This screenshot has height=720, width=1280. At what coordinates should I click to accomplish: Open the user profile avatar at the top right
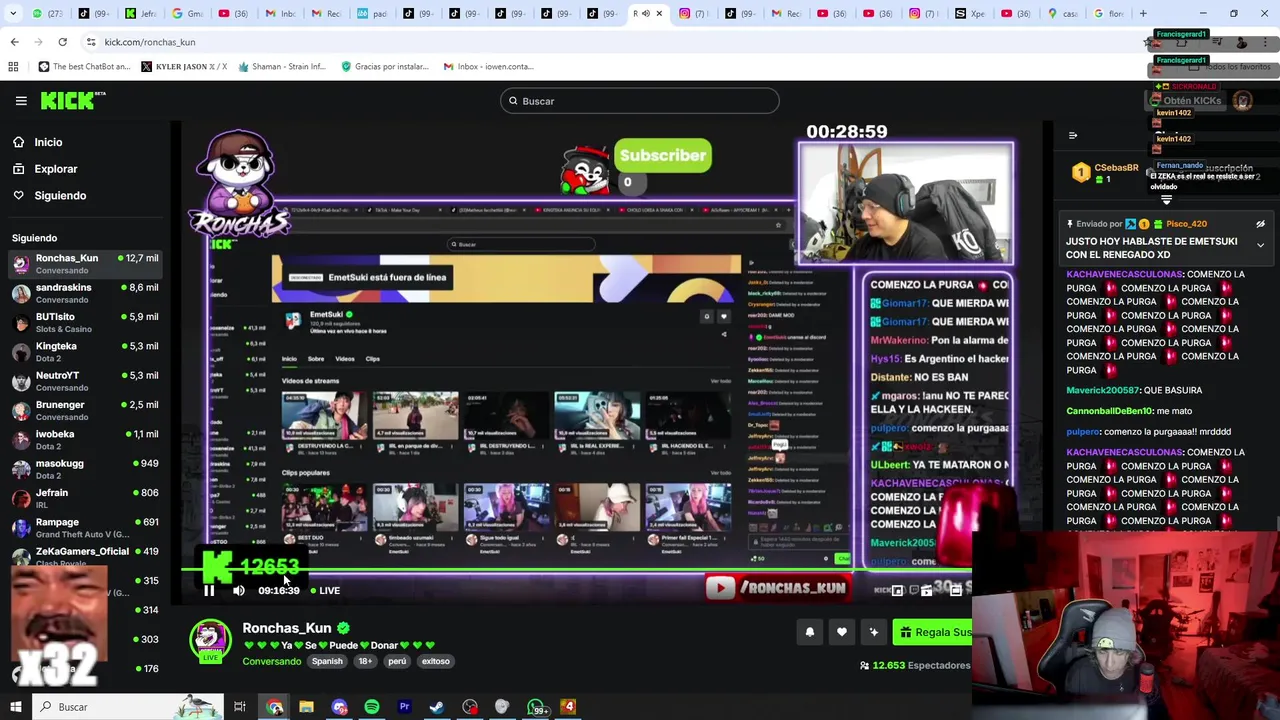(1242, 101)
